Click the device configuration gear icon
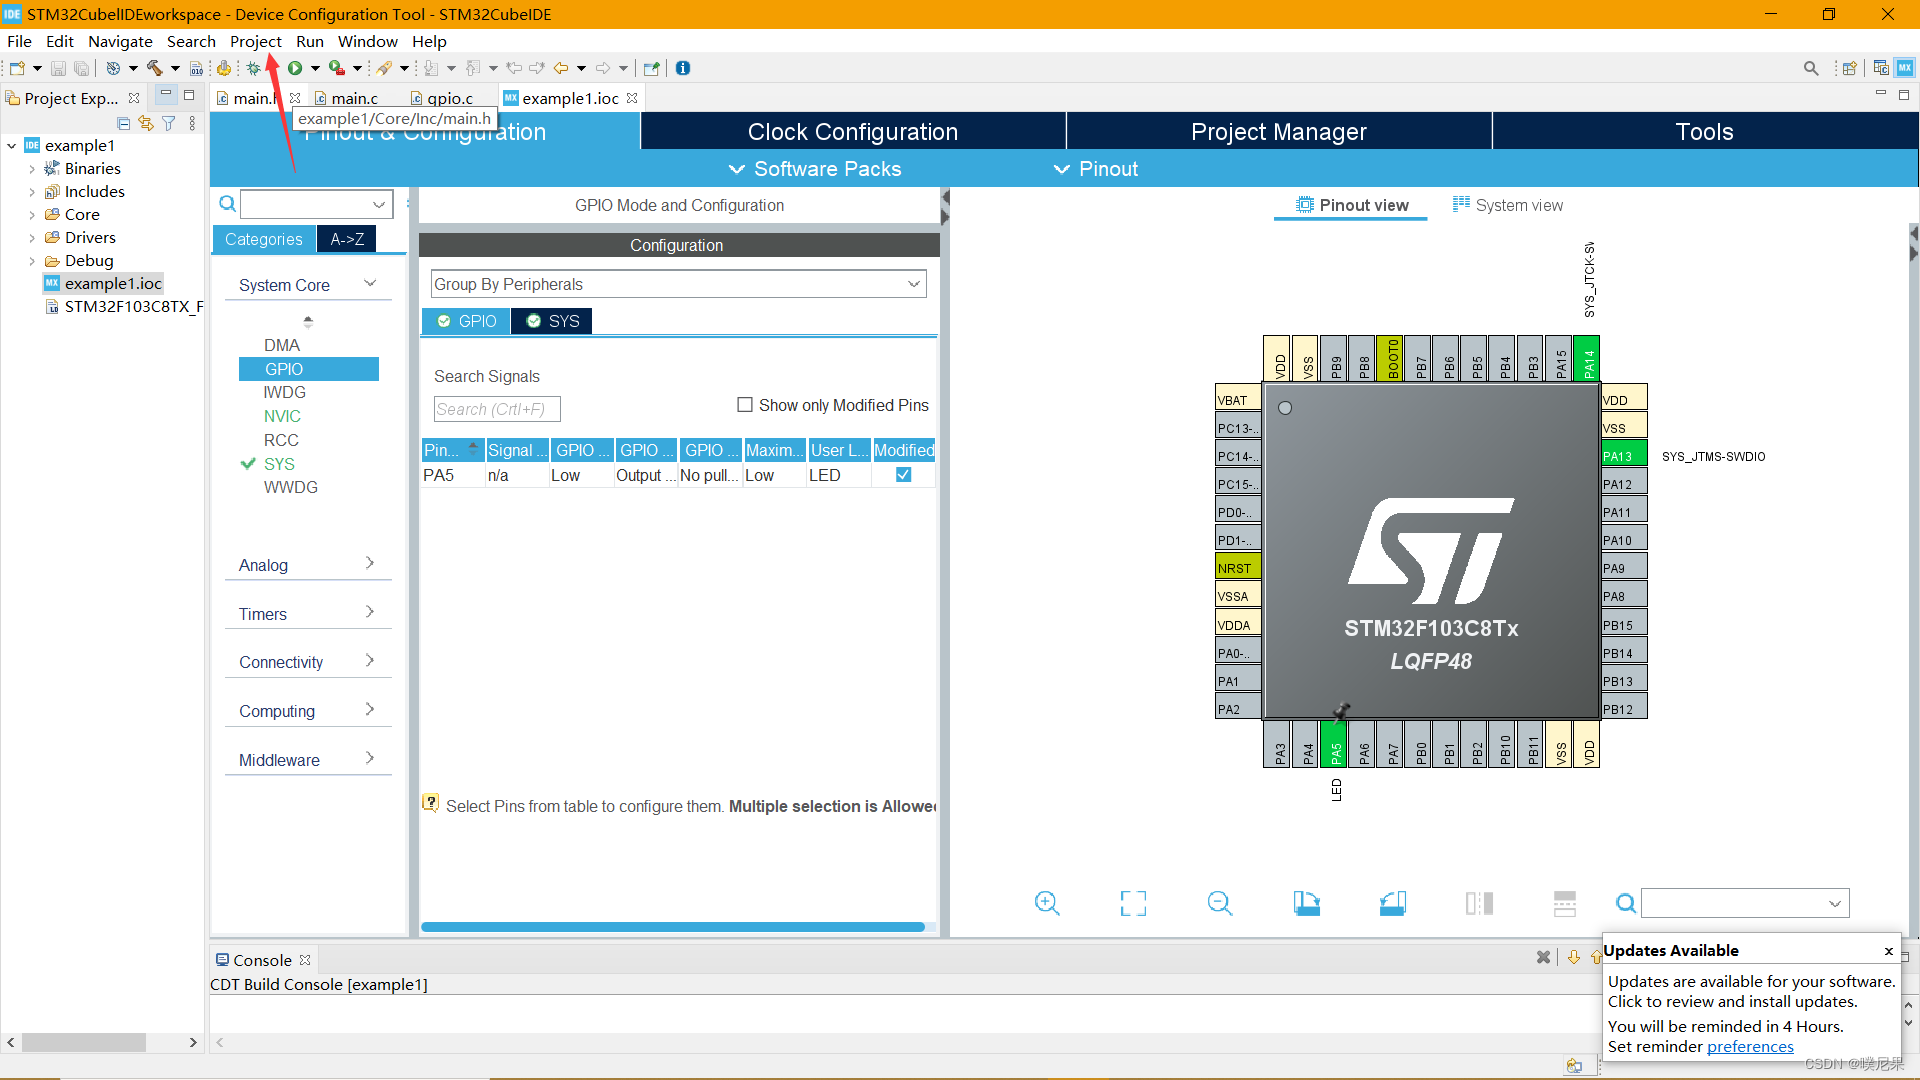Viewport: 1920px width, 1080px height. [x=224, y=68]
